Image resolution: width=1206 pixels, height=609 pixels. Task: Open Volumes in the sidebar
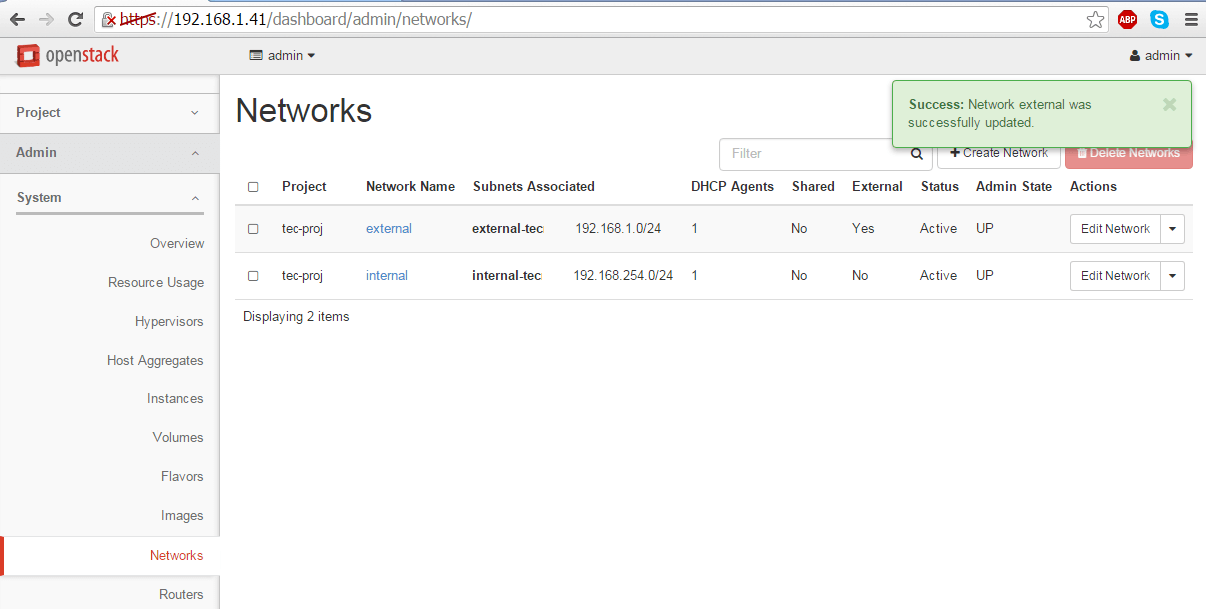coord(178,438)
